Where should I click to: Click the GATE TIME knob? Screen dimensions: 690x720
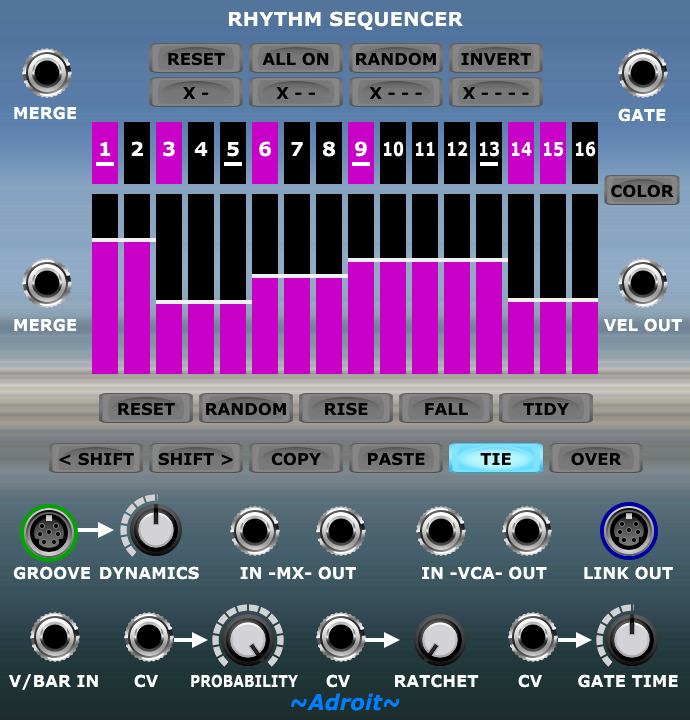[x=631, y=639]
